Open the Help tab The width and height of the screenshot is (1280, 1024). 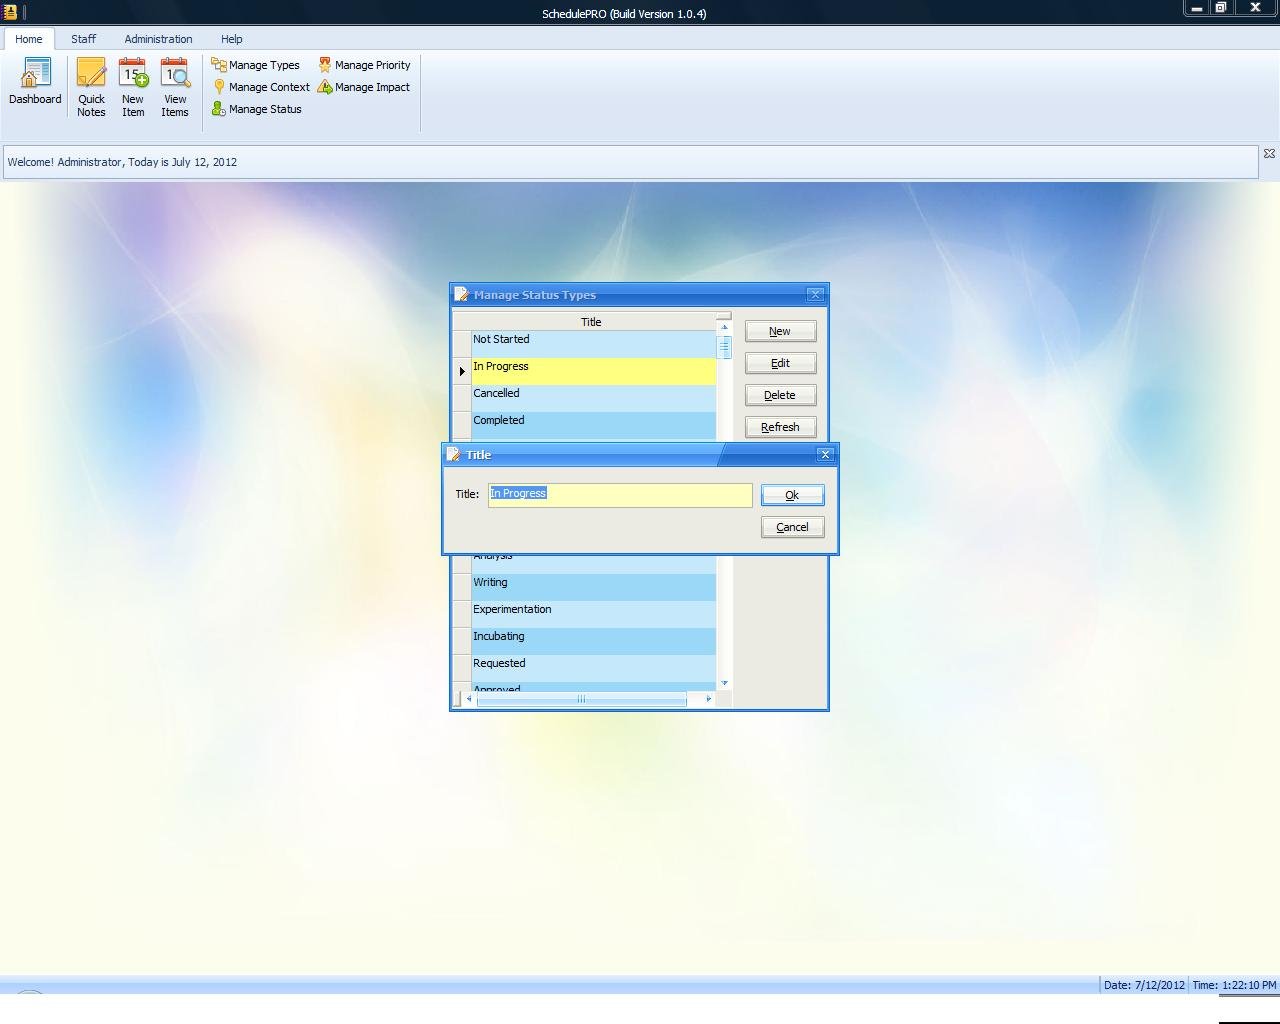click(x=231, y=39)
